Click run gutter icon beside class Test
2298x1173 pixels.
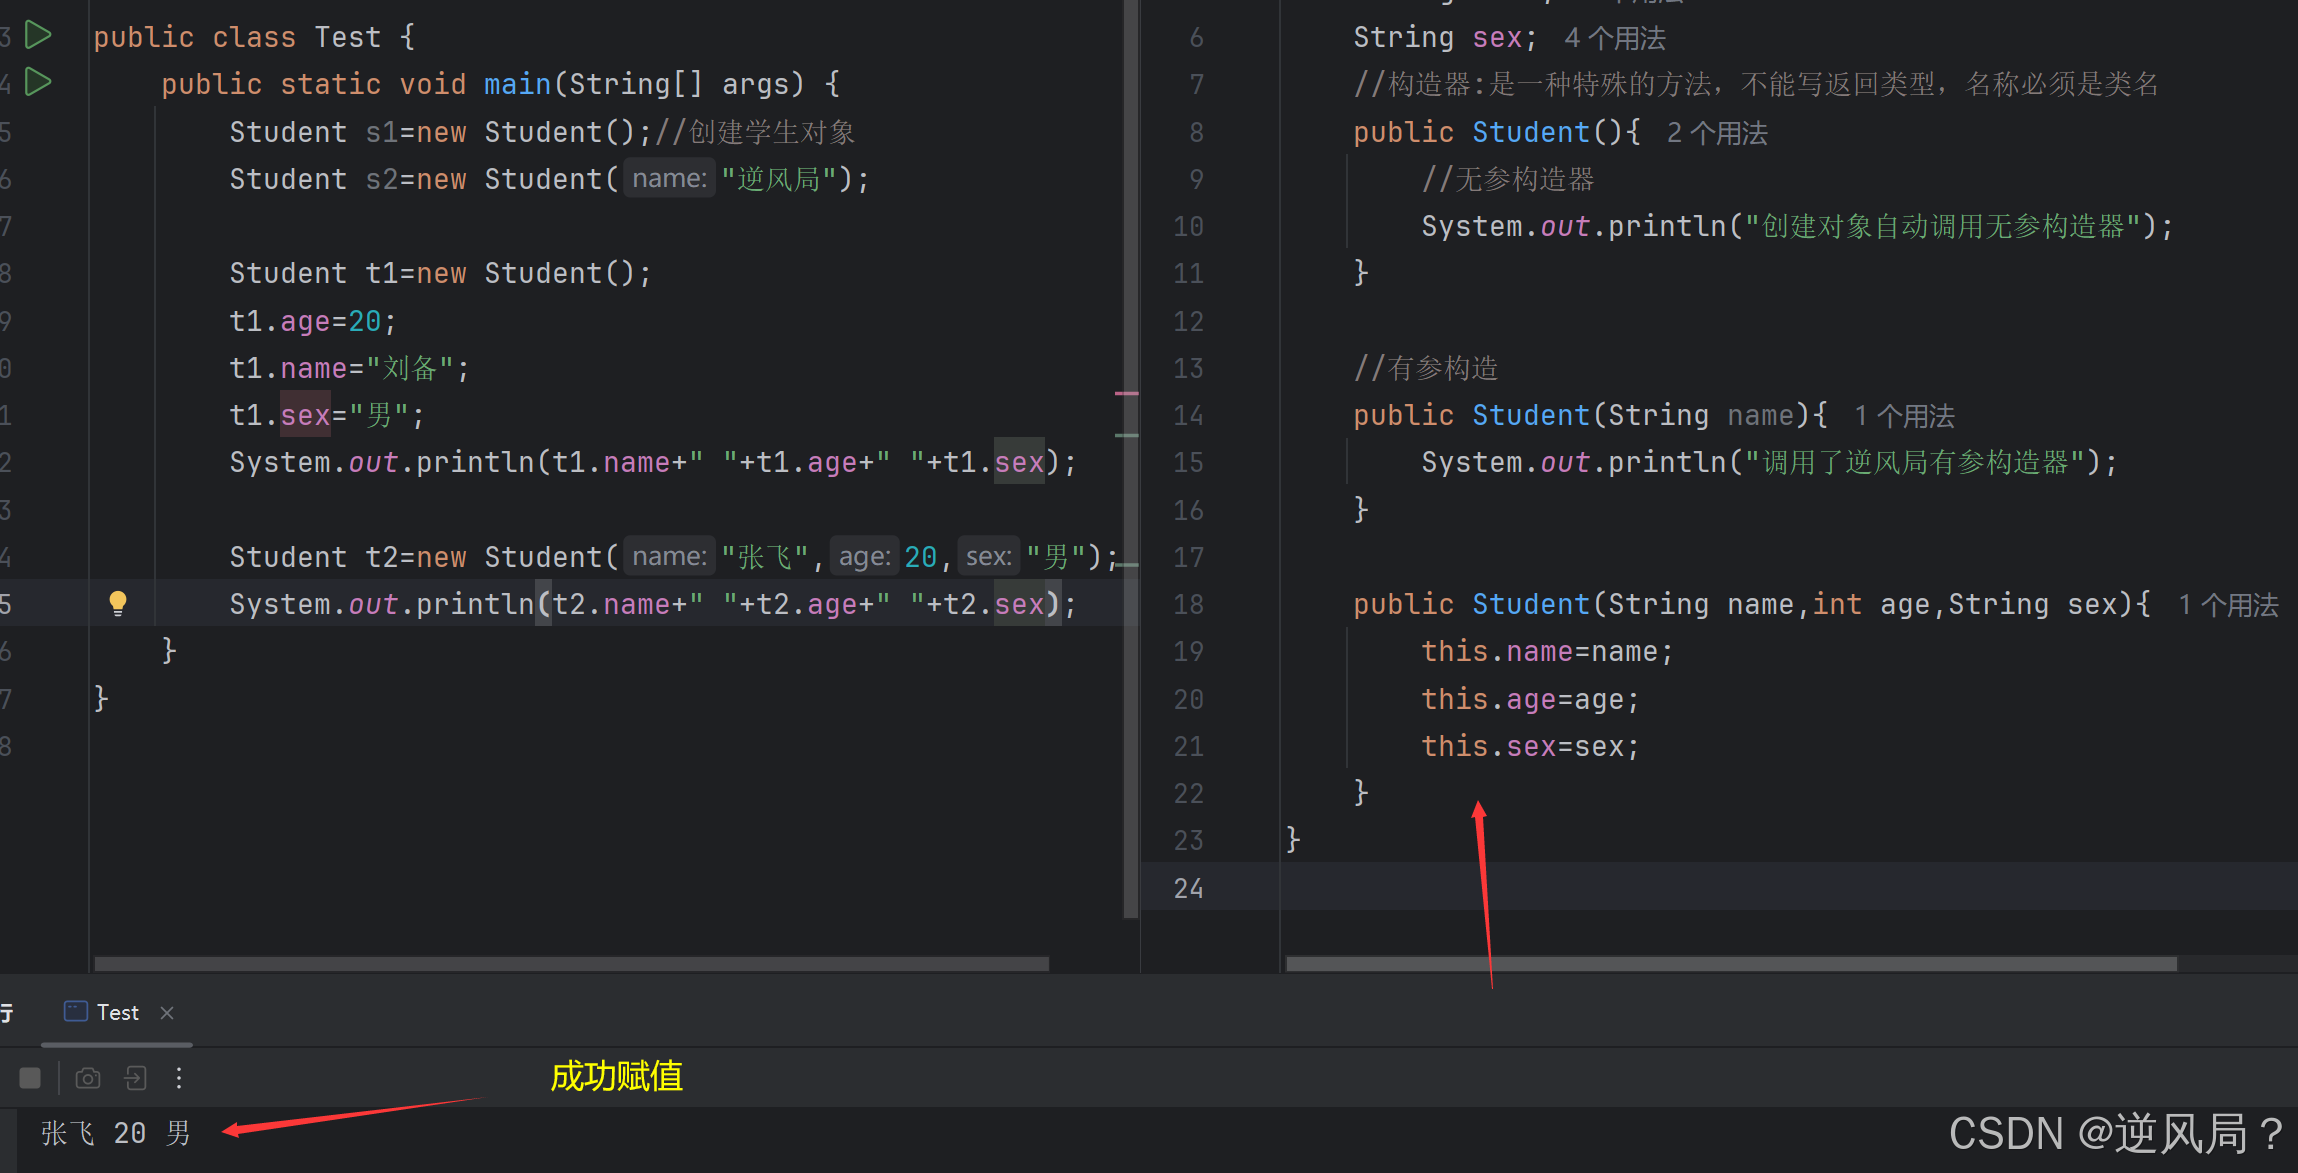(x=38, y=36)
